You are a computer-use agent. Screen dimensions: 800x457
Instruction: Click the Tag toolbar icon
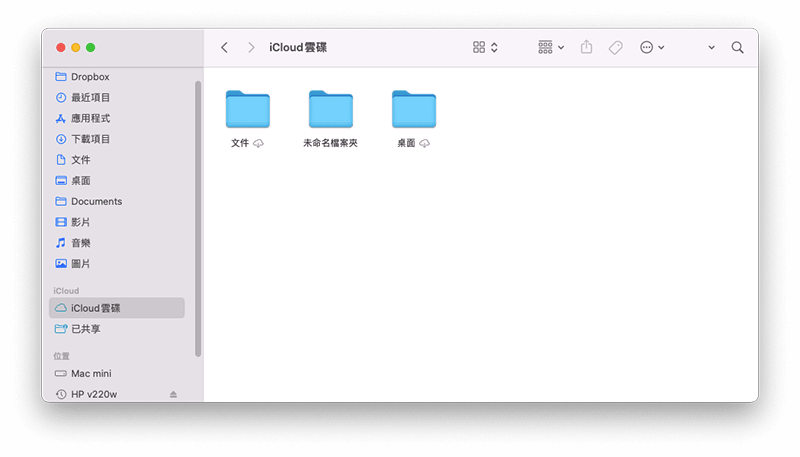pyautogui.click(x=616, y=47)
